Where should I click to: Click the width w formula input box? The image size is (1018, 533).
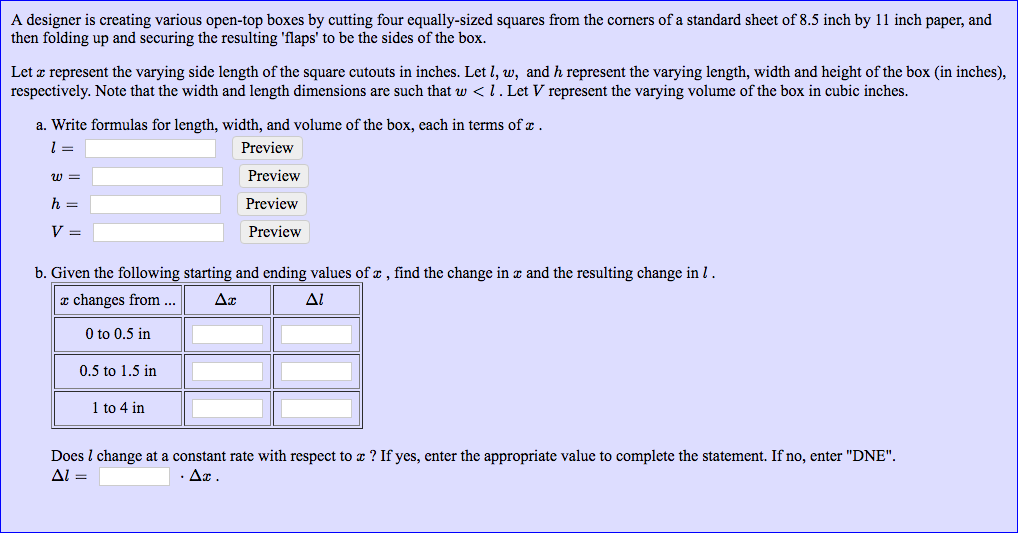pos(157,176)
